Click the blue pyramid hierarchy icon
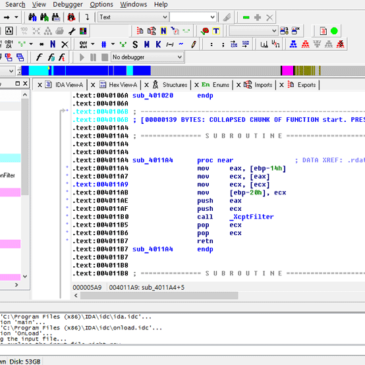 (293, 44)
